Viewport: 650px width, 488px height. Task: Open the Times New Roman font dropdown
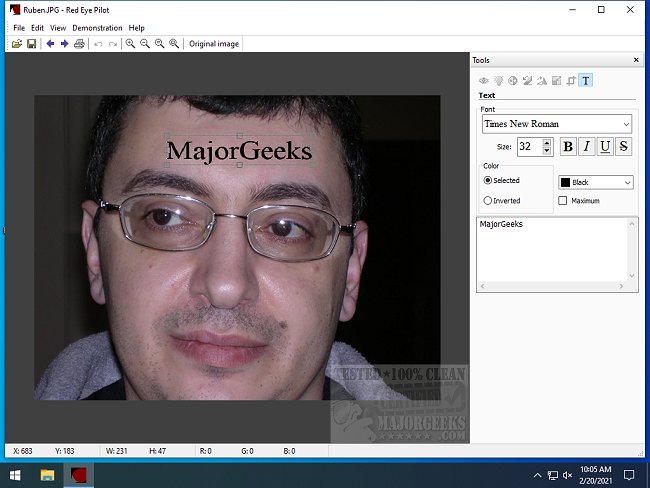pos(556,124)
